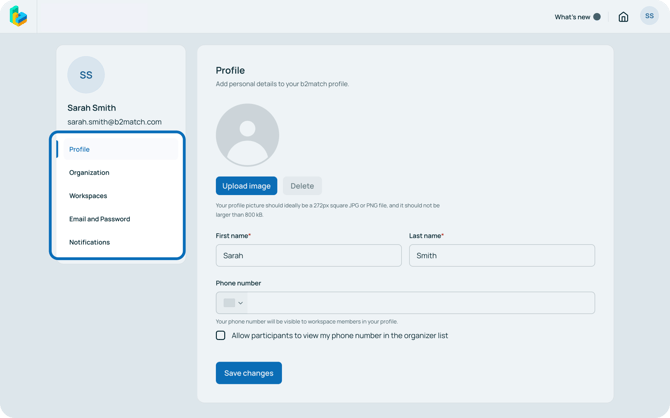Click Save changes button
This screenshot has height=418, width=670.
(x=248, y=373)
